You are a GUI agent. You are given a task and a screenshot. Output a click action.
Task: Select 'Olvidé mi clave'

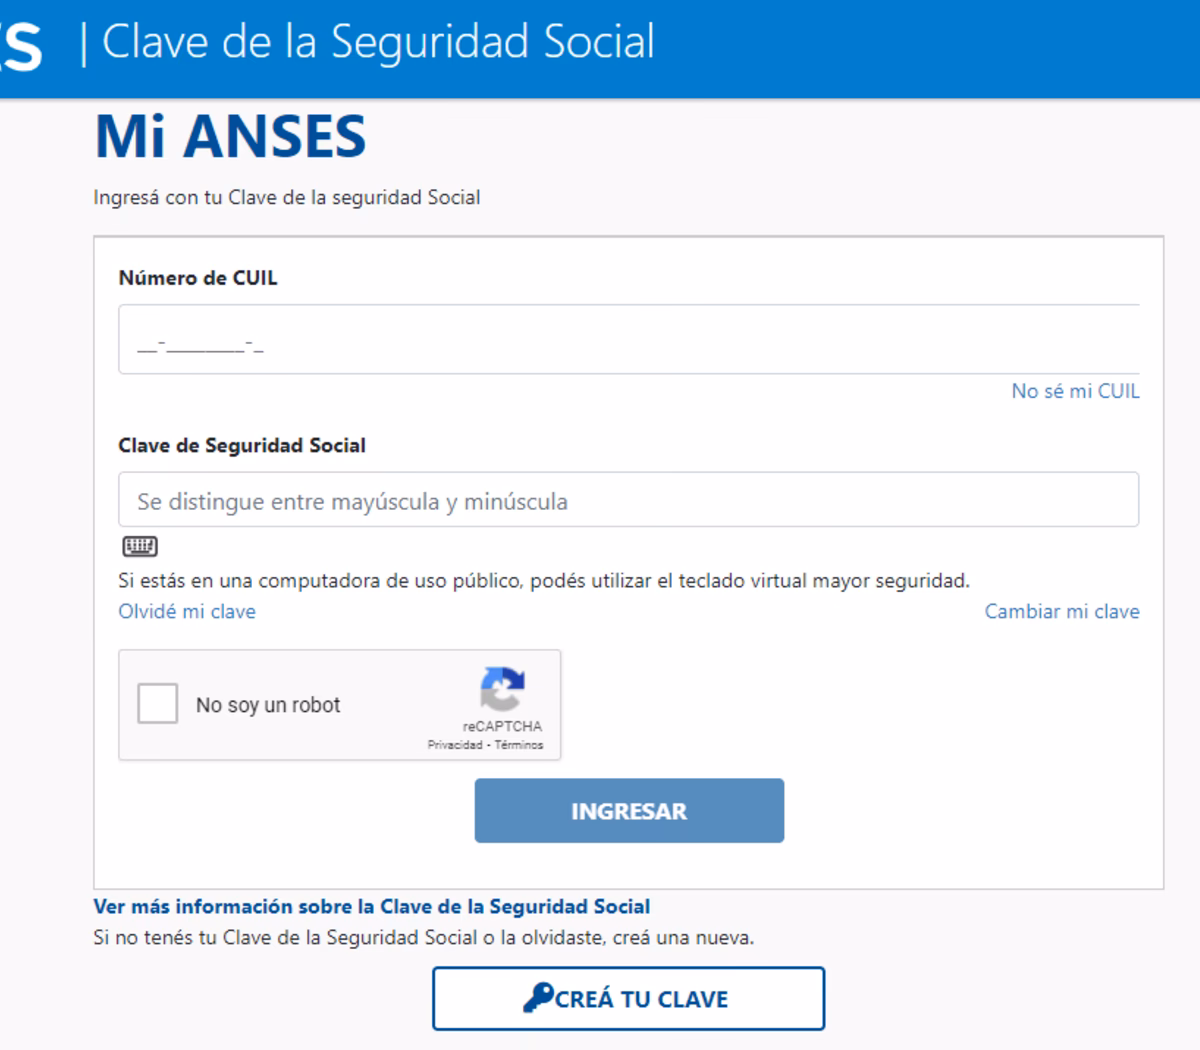coord(186,611)
